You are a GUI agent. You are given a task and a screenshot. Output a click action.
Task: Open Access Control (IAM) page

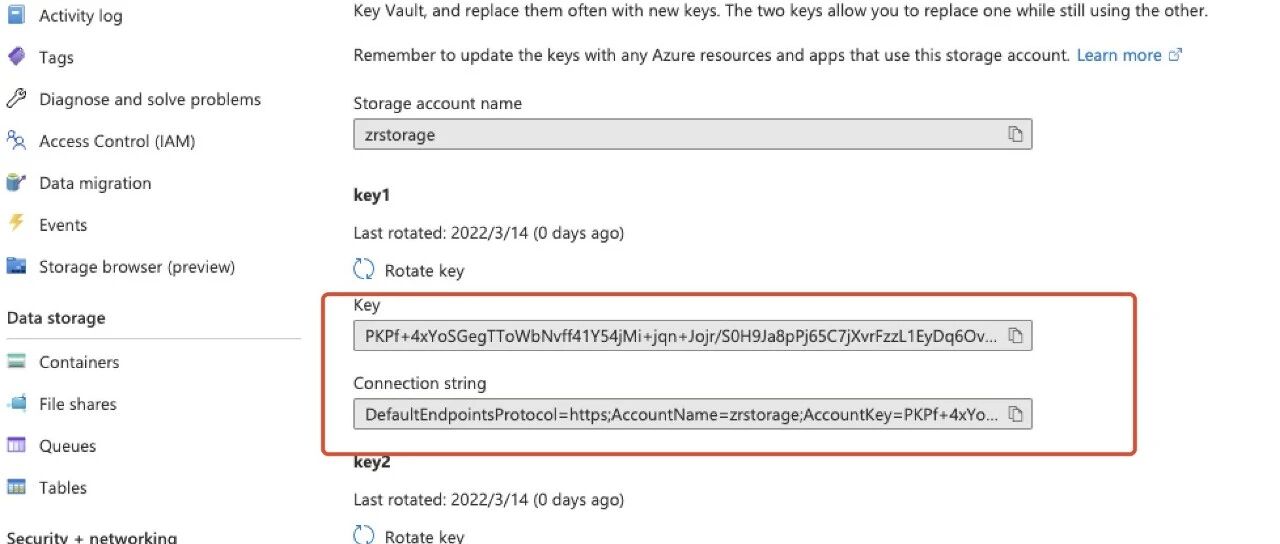(x=117, y=141)
